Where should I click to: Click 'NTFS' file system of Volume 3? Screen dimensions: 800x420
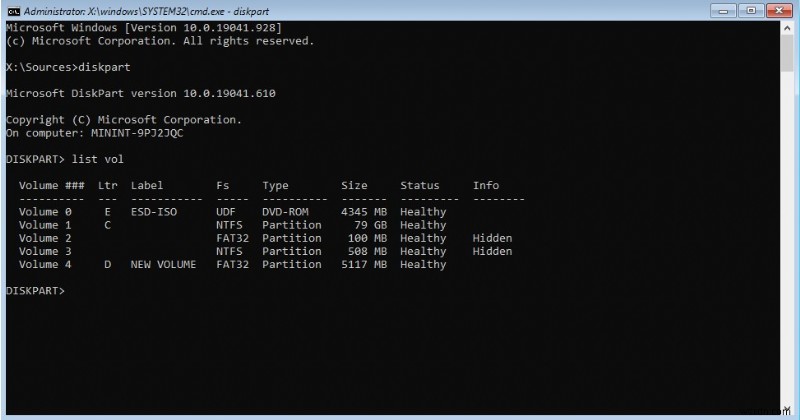230,252
